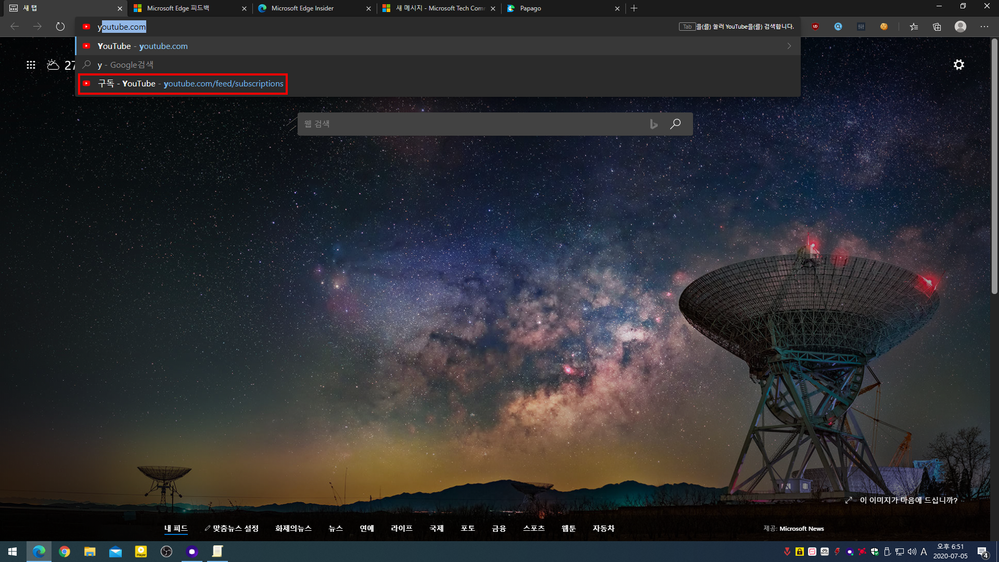
Task: Open the 웹툰 webtoon category
Action: [x=568, y=528]
